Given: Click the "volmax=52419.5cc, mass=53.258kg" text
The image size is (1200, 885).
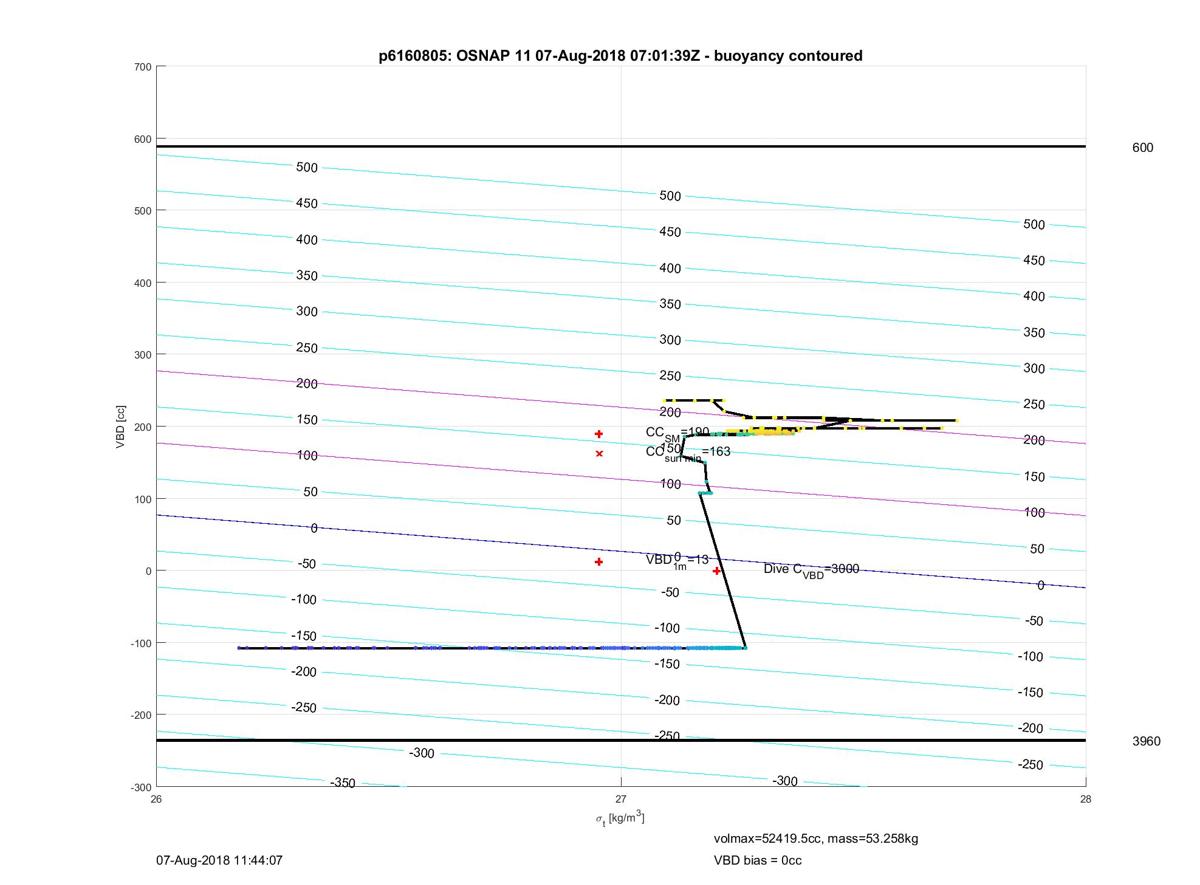Looking at the screenshot, I should point(815,838).
